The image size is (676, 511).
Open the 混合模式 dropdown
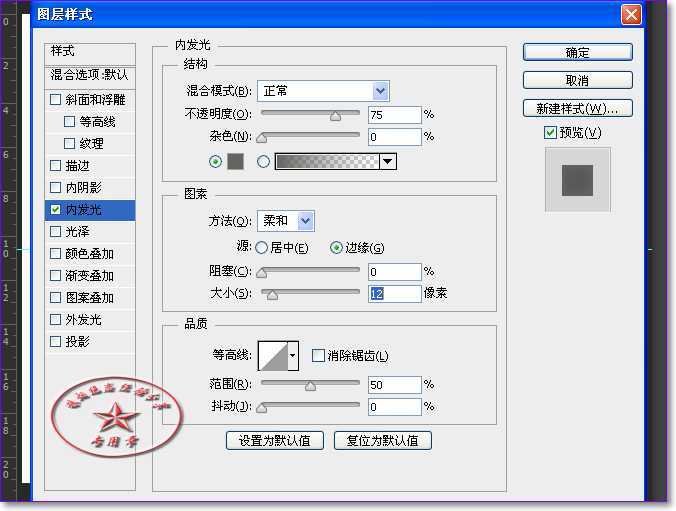[x=323, y=91]
